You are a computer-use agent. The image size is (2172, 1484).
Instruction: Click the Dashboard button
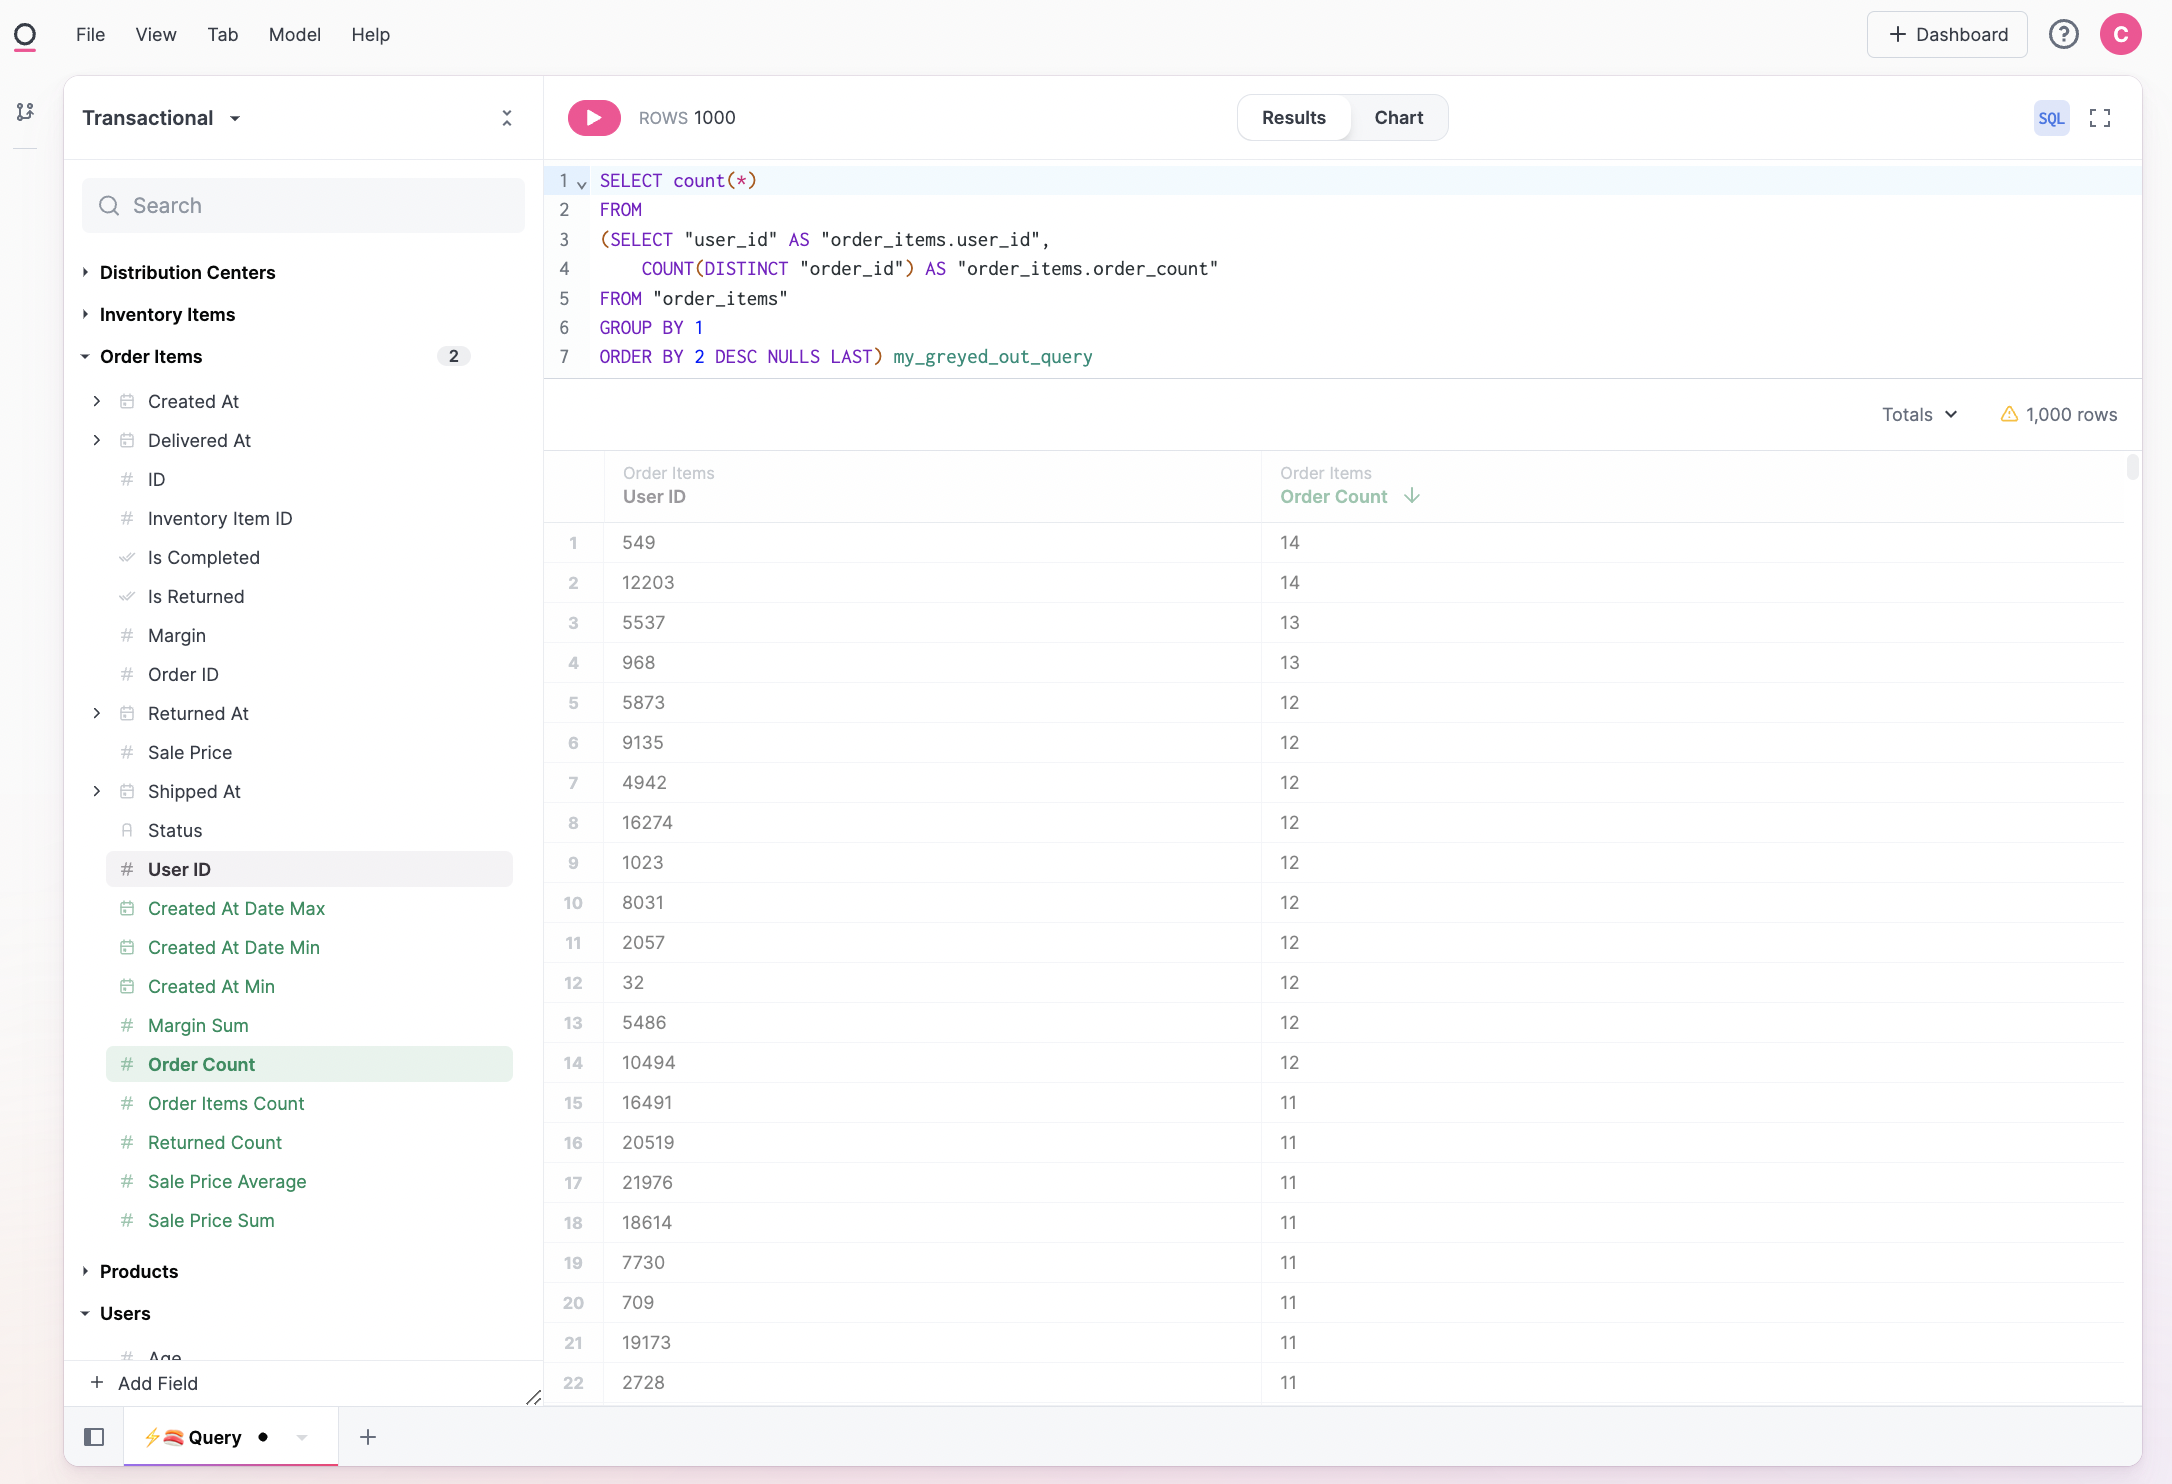coord(1947,35)
